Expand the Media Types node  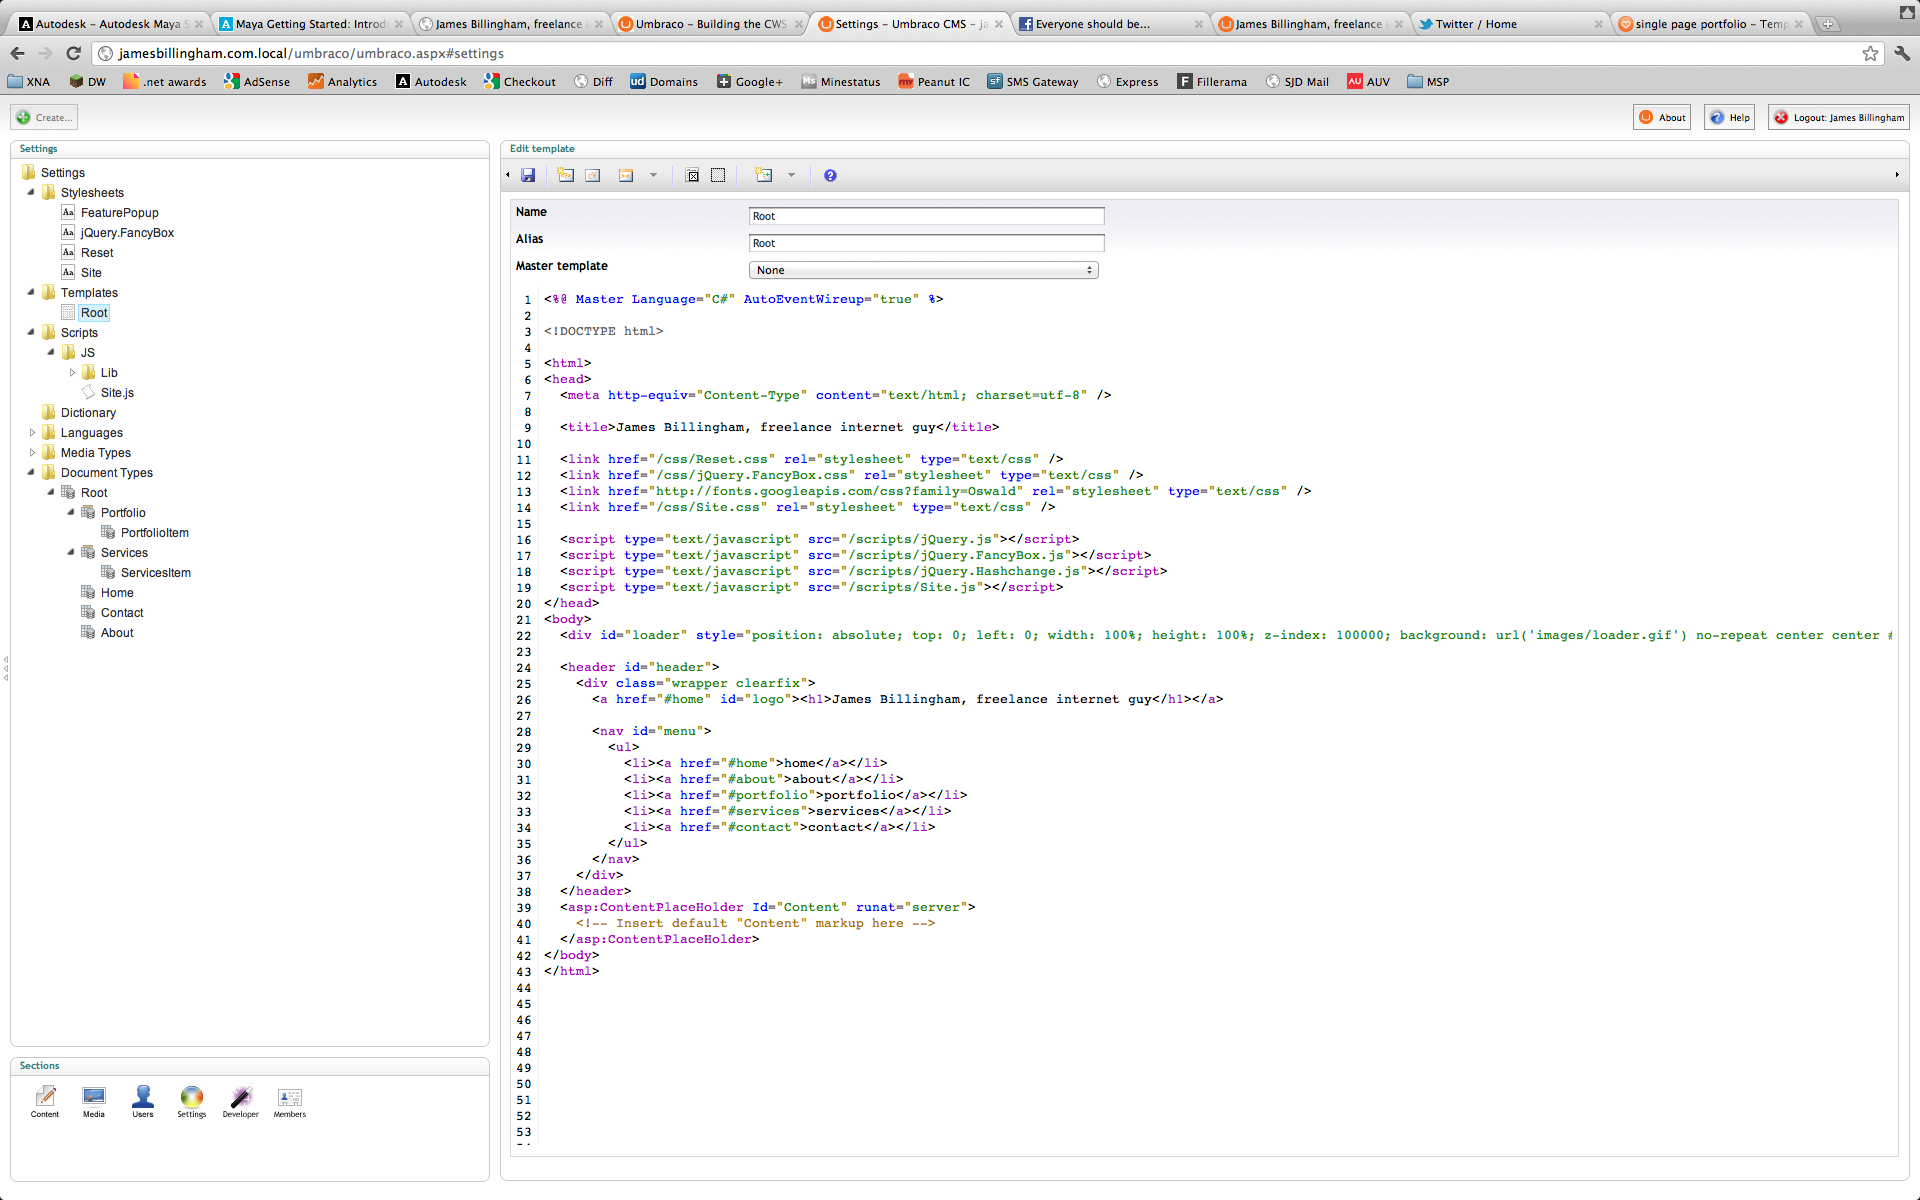(32, 452)
